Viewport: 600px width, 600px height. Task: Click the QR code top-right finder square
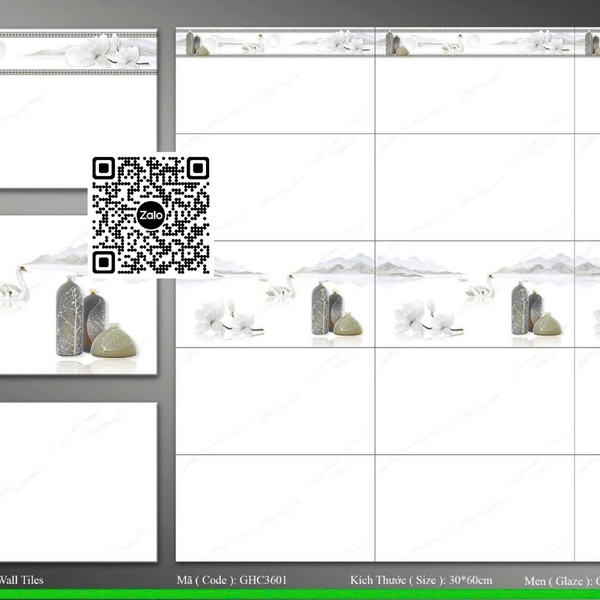[198, 168]
